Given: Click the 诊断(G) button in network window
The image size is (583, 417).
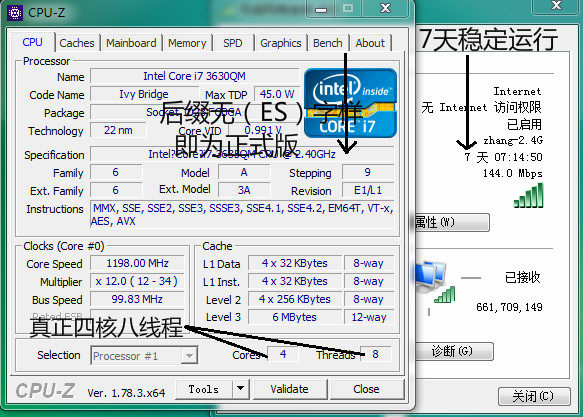Looking at the screenshot, I should 452,351.
